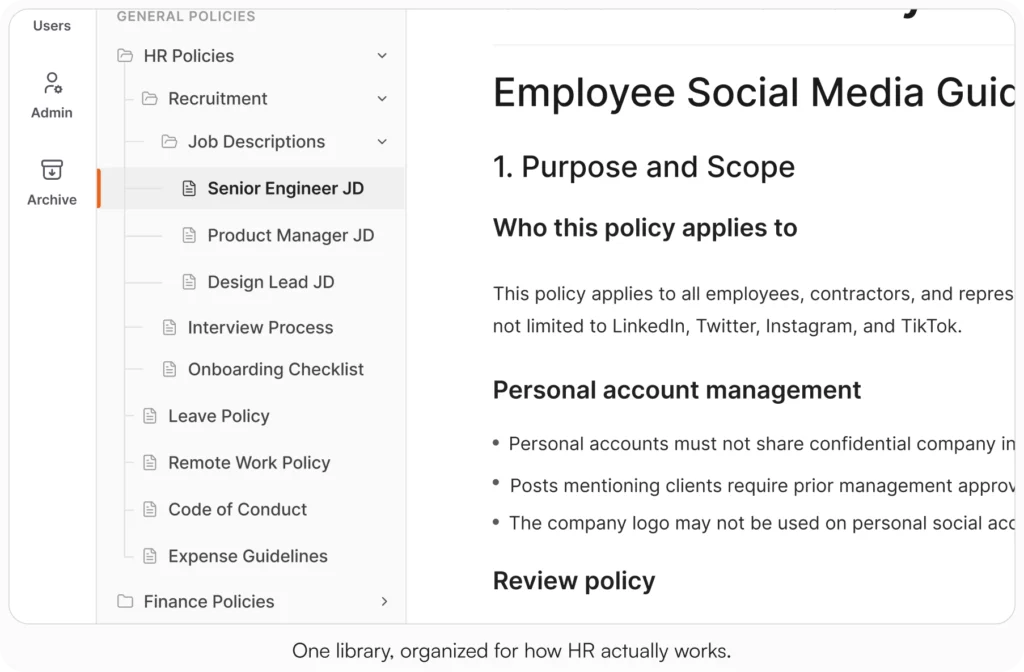Switch to the Admin label
The image size is (1024, 672).
click(52, 112)
